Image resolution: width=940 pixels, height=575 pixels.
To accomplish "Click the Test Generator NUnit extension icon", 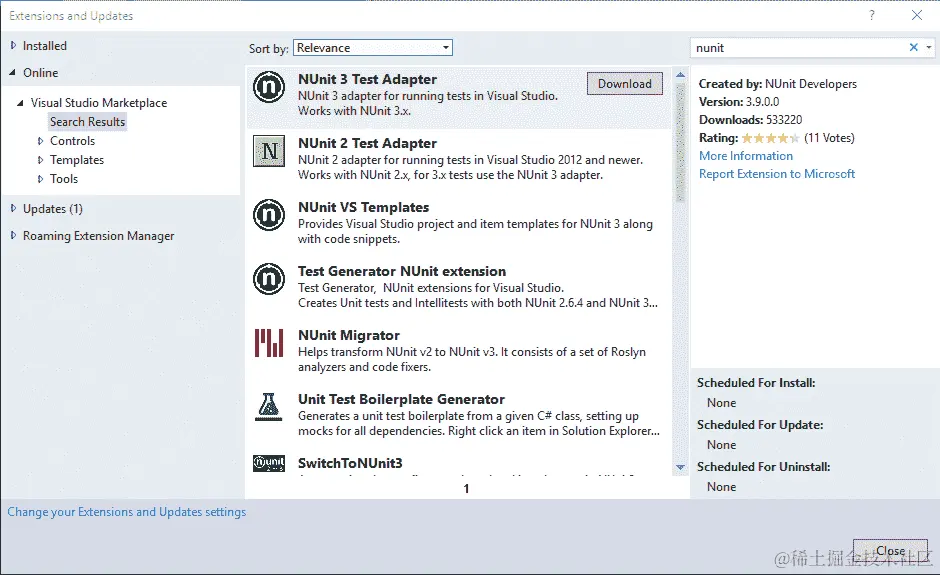I will (269, 279).
